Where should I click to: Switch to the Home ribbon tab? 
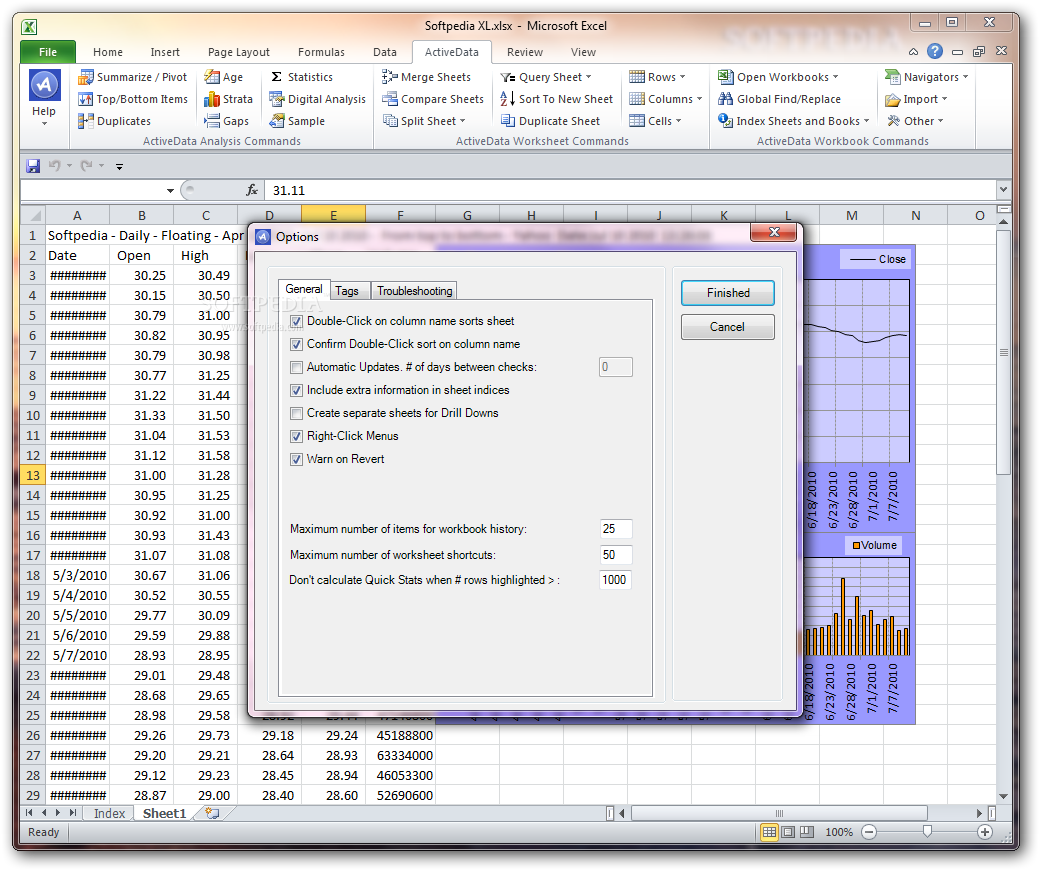click(x=107, y=52)
